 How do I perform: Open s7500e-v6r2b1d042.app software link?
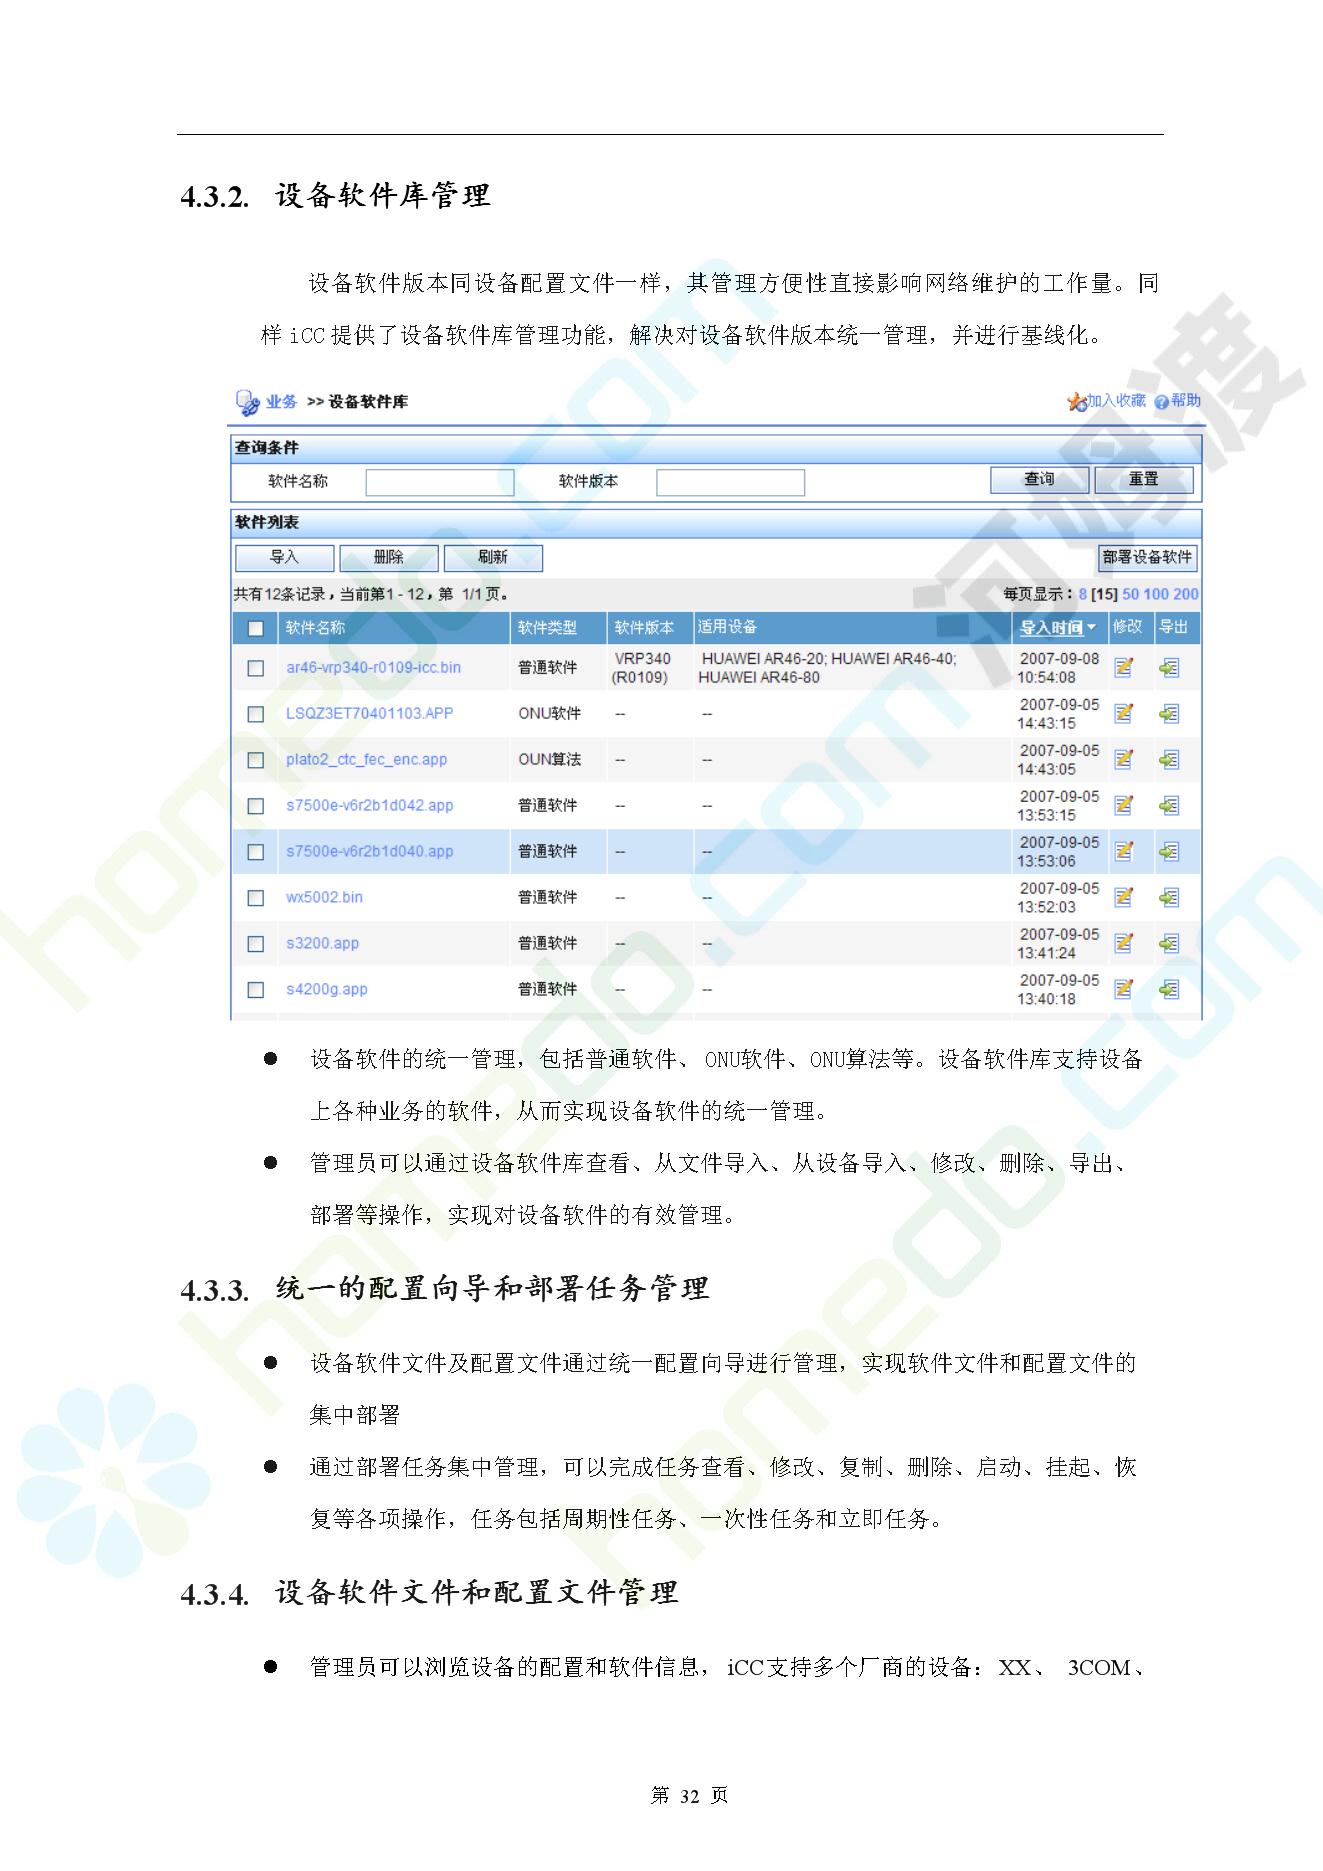tap(369, 805)
